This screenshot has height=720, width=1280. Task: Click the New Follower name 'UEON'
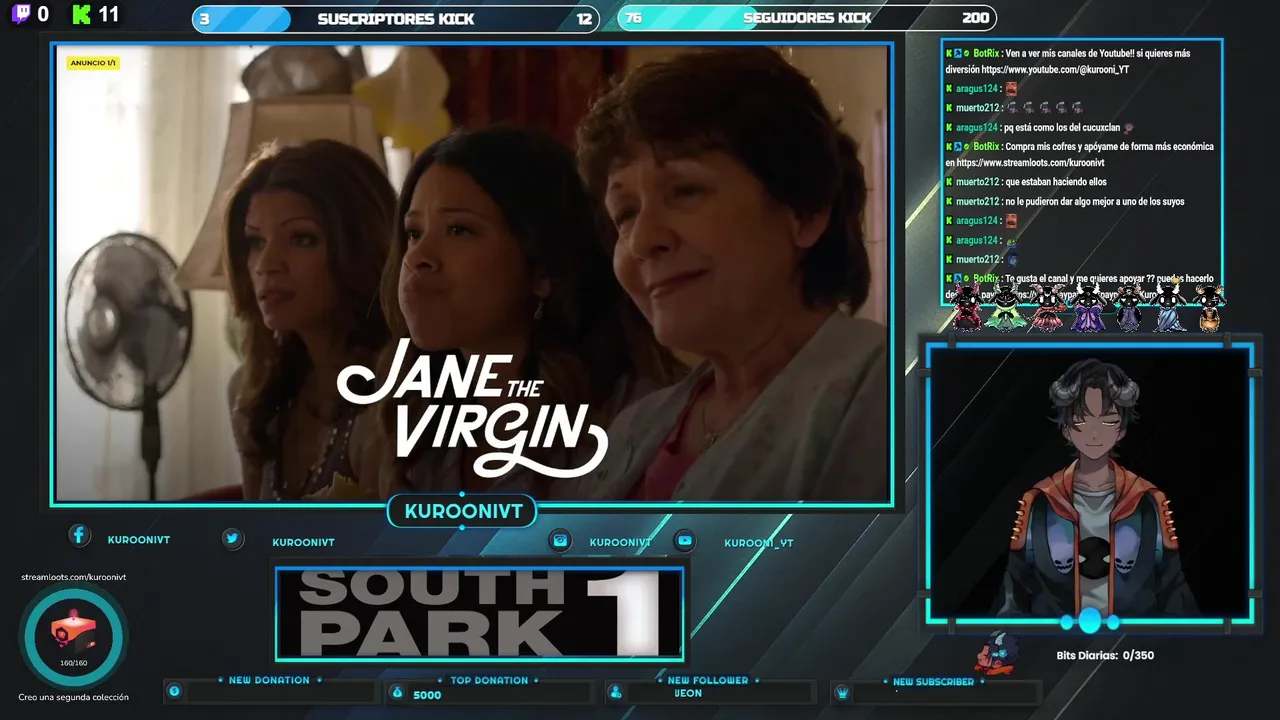pyautogui.click(x=688, y=693)
